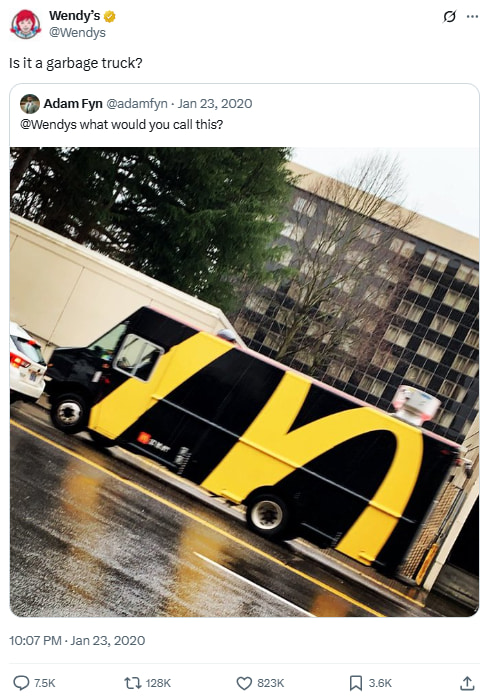Image resolution: width=487 pixels, height=700 pixels.
Task: Enlarge the yellow-and-black truck photo
Action: (x=244, y=382)
